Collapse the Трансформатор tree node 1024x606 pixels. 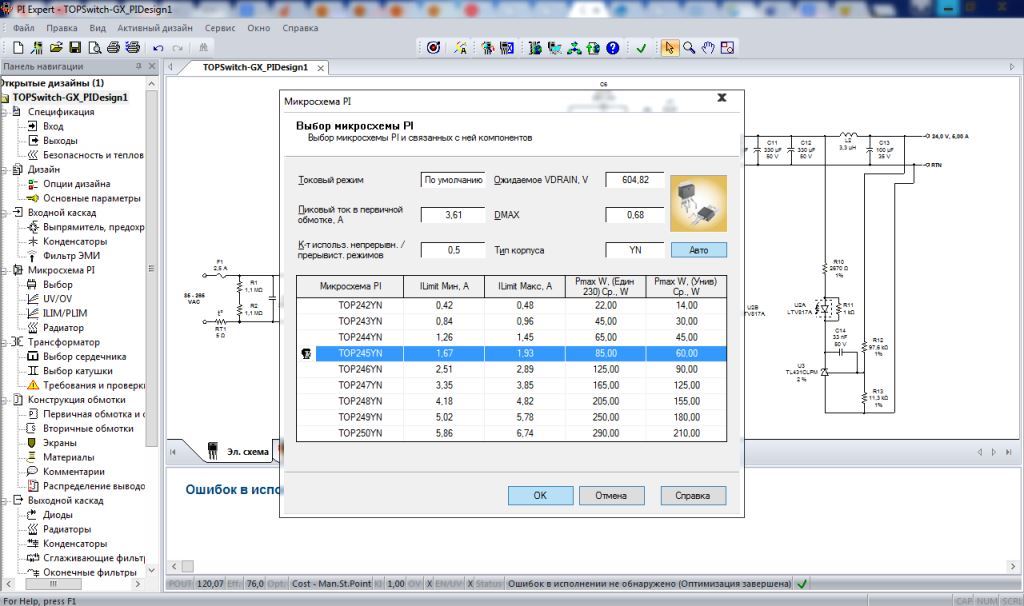[5, 342]
